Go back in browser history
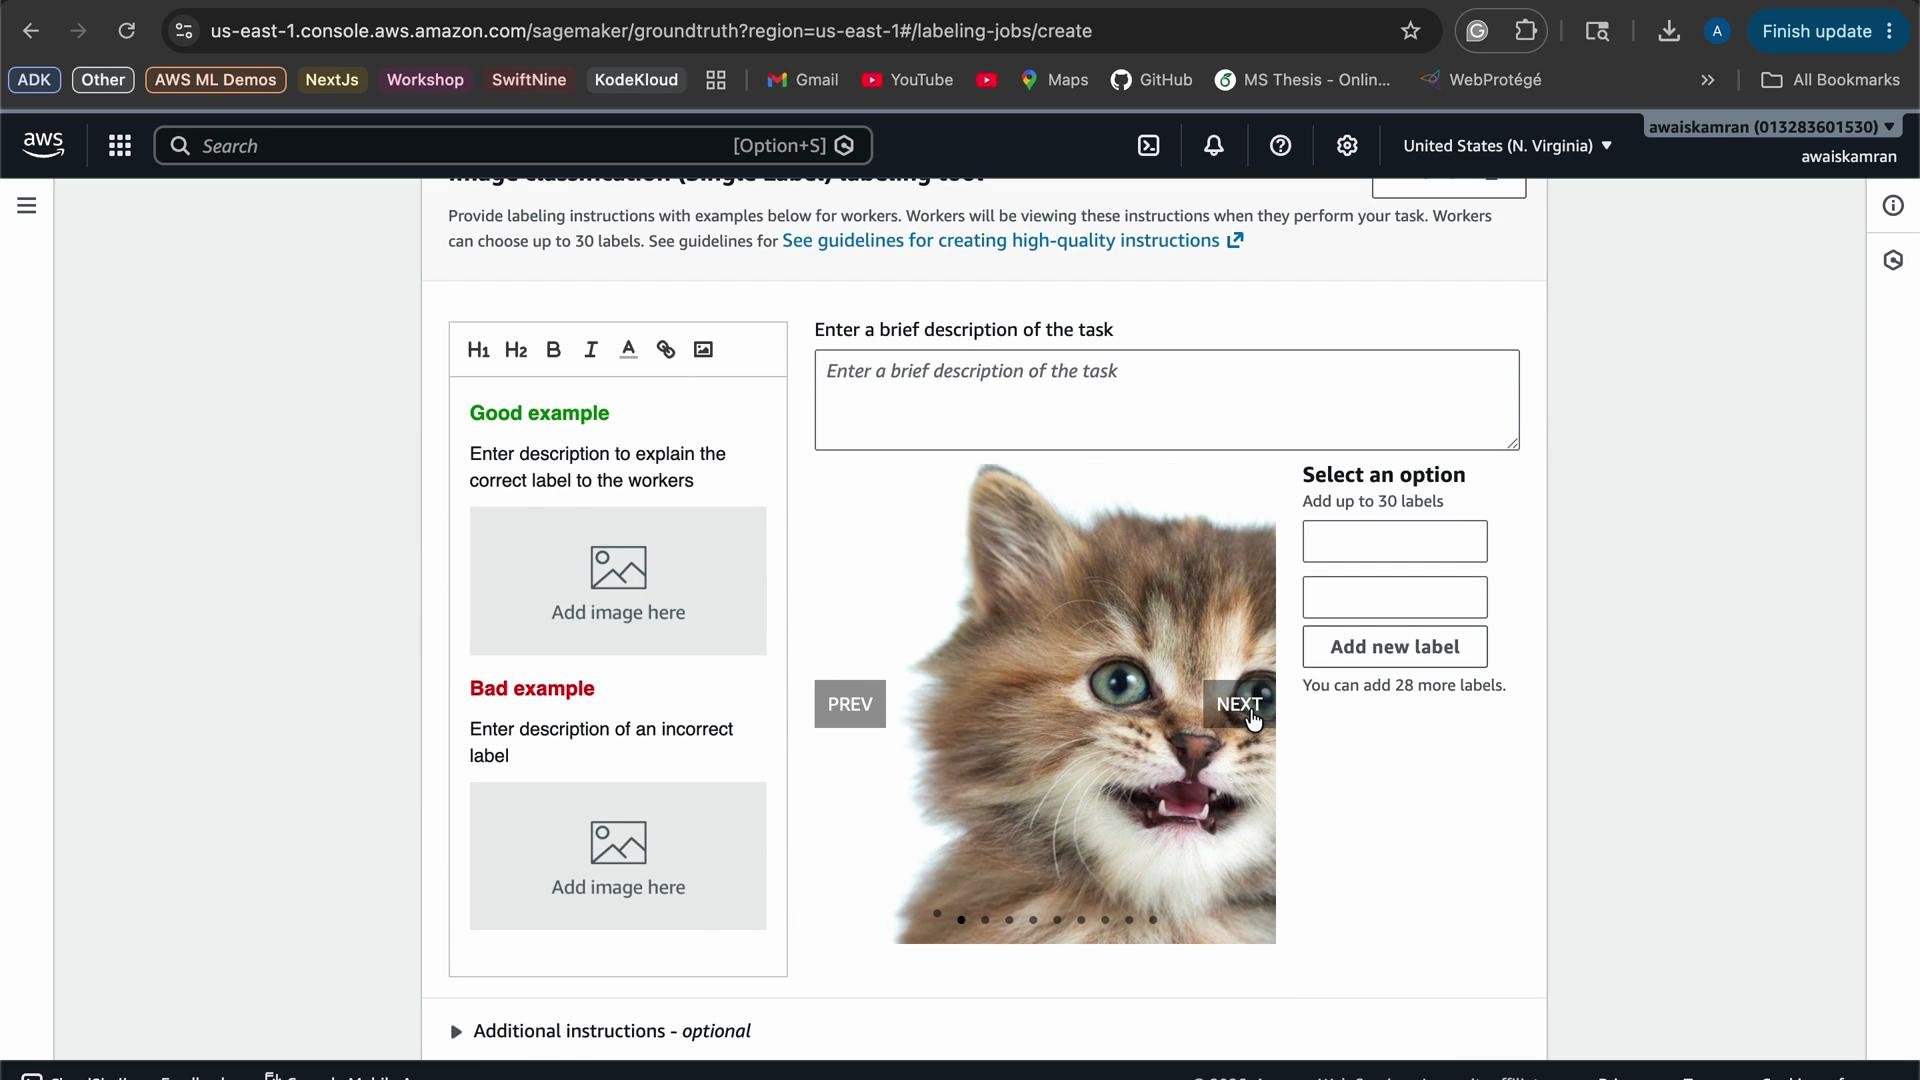 click(x=31, y=31)
